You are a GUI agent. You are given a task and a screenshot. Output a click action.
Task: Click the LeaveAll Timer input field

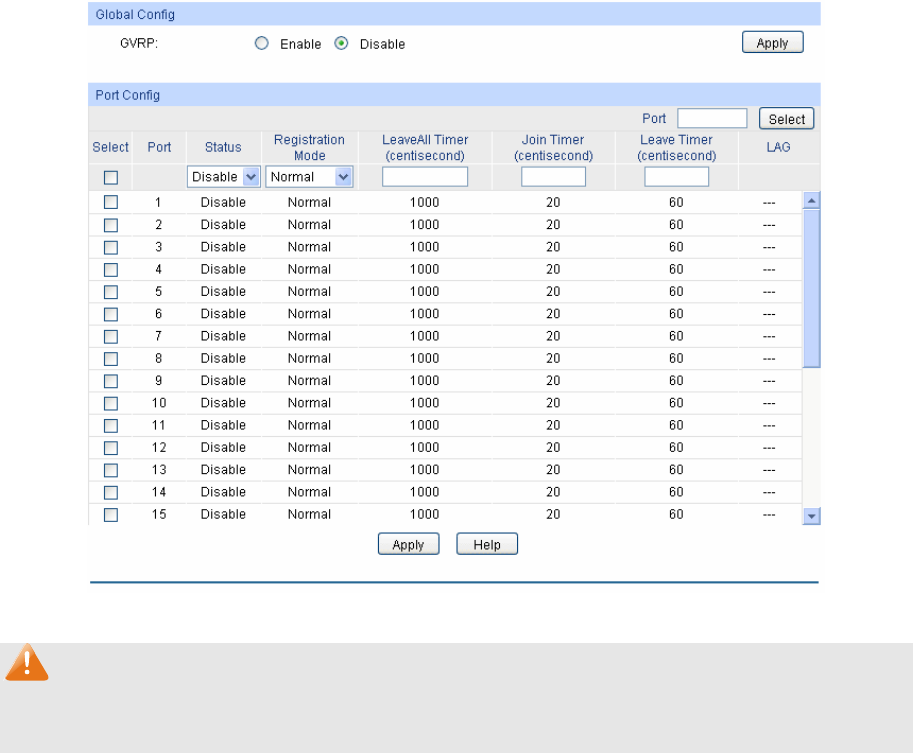(424, 176)
